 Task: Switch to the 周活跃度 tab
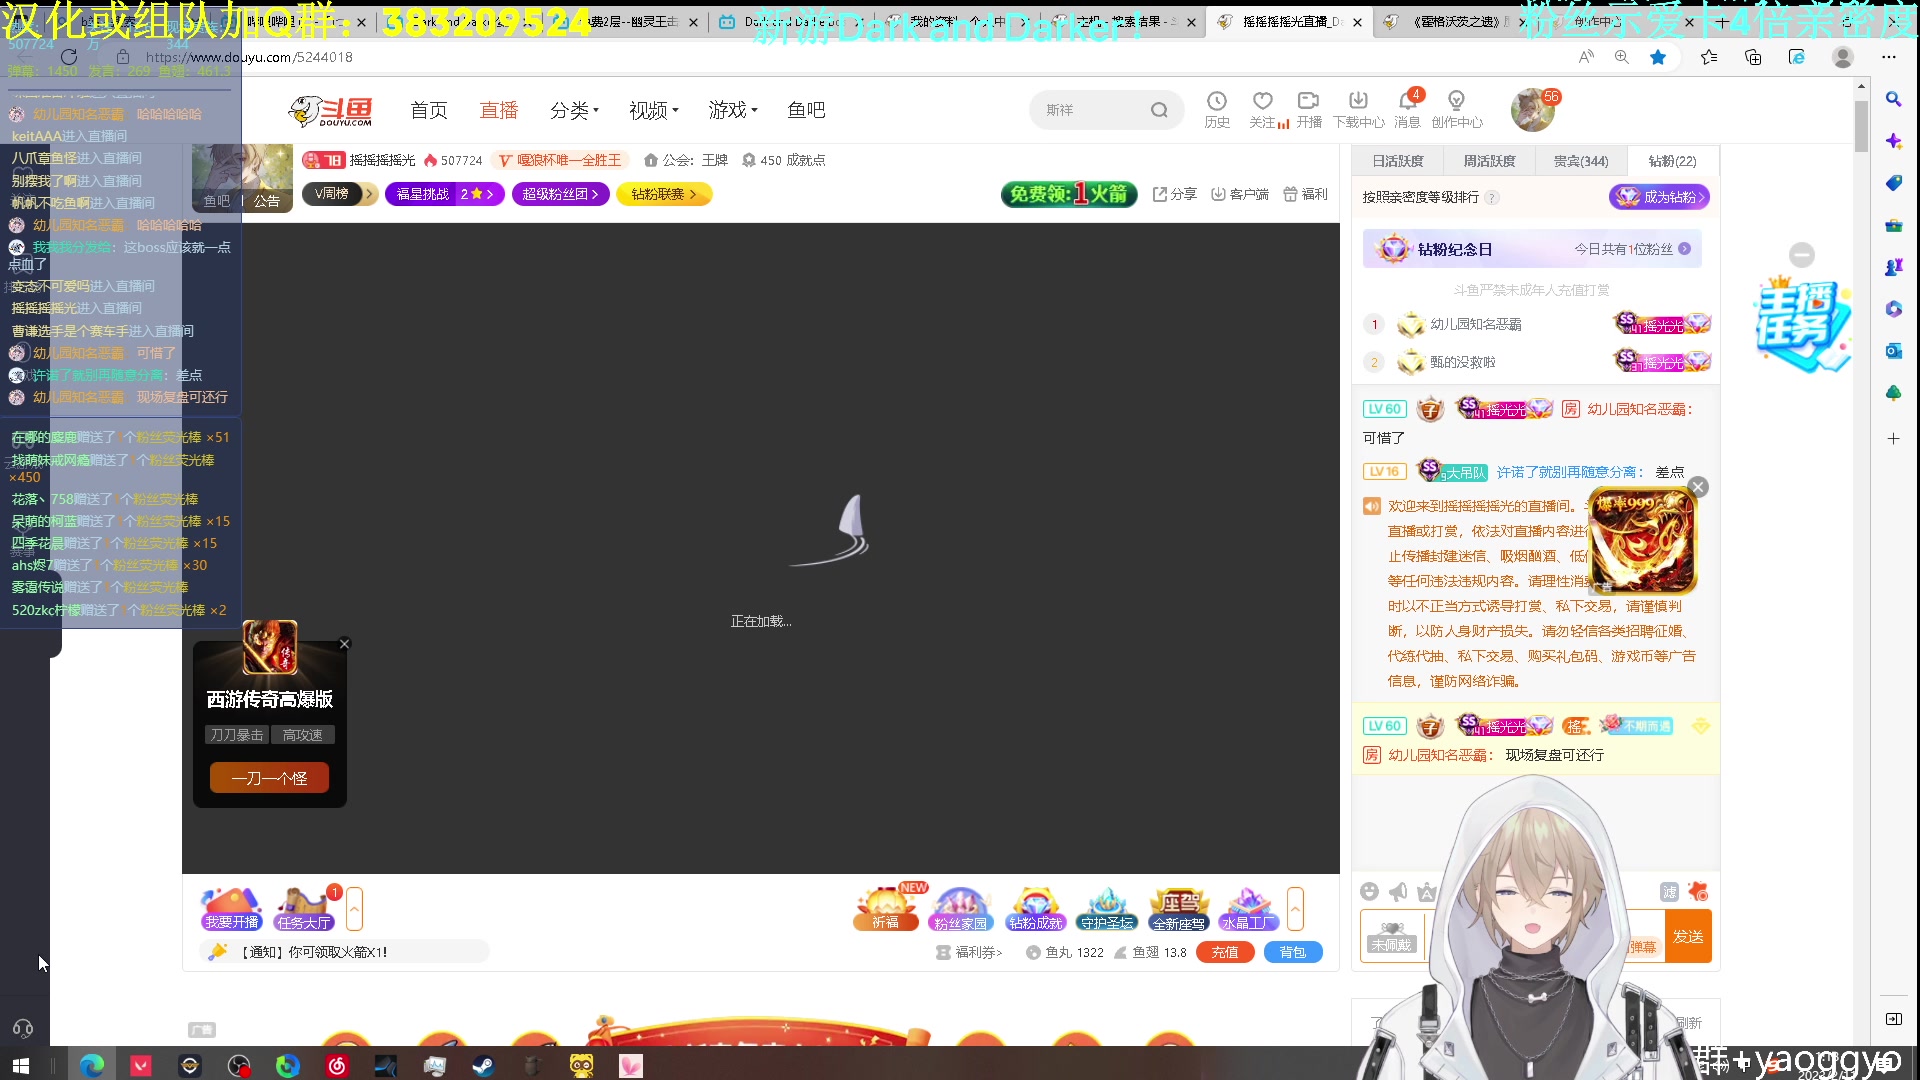[1489, 161]
